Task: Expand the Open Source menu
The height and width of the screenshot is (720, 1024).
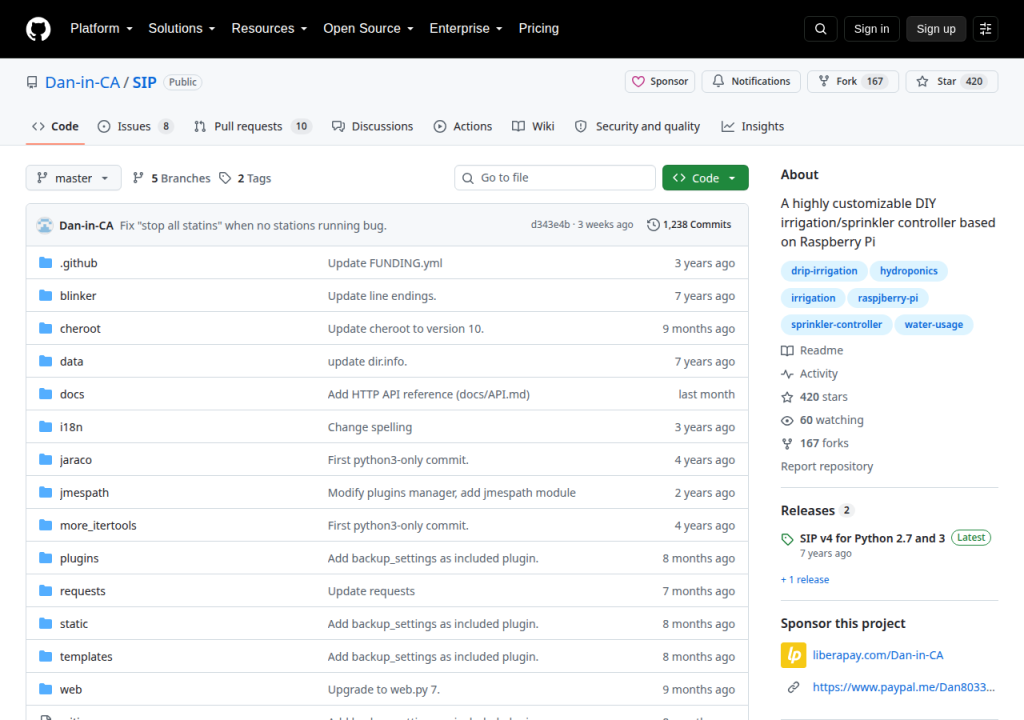Action: tap(368, 29)
